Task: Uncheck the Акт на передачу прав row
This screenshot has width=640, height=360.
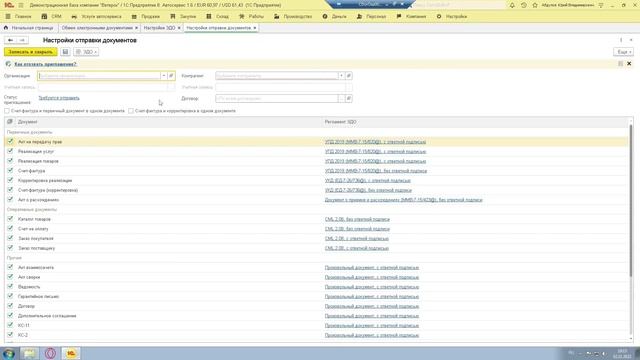Action: click(10, 142)
